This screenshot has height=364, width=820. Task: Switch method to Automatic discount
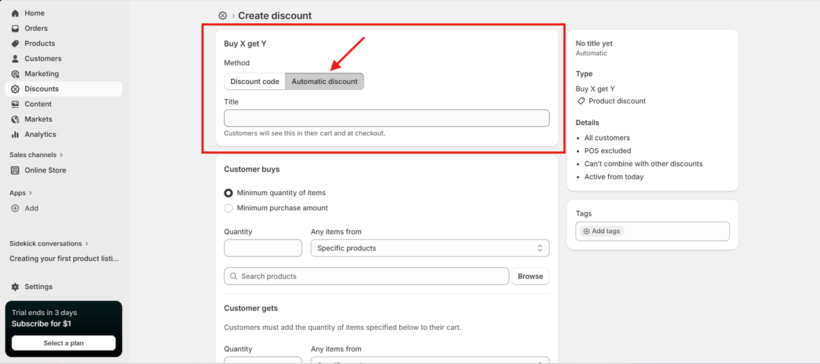point(325,82)
